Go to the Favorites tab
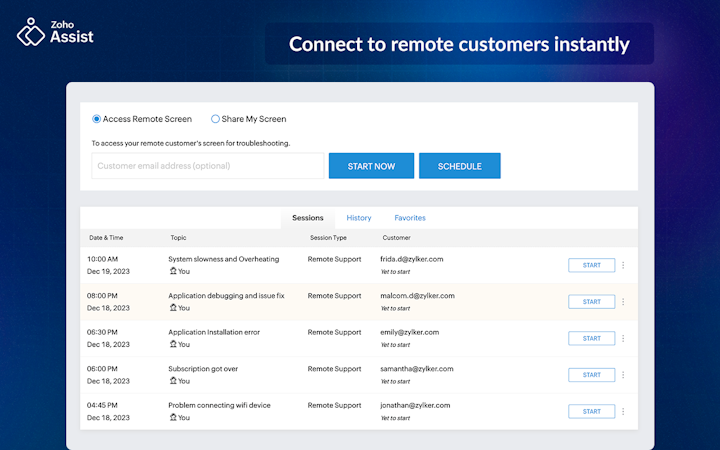 (410, 218)
